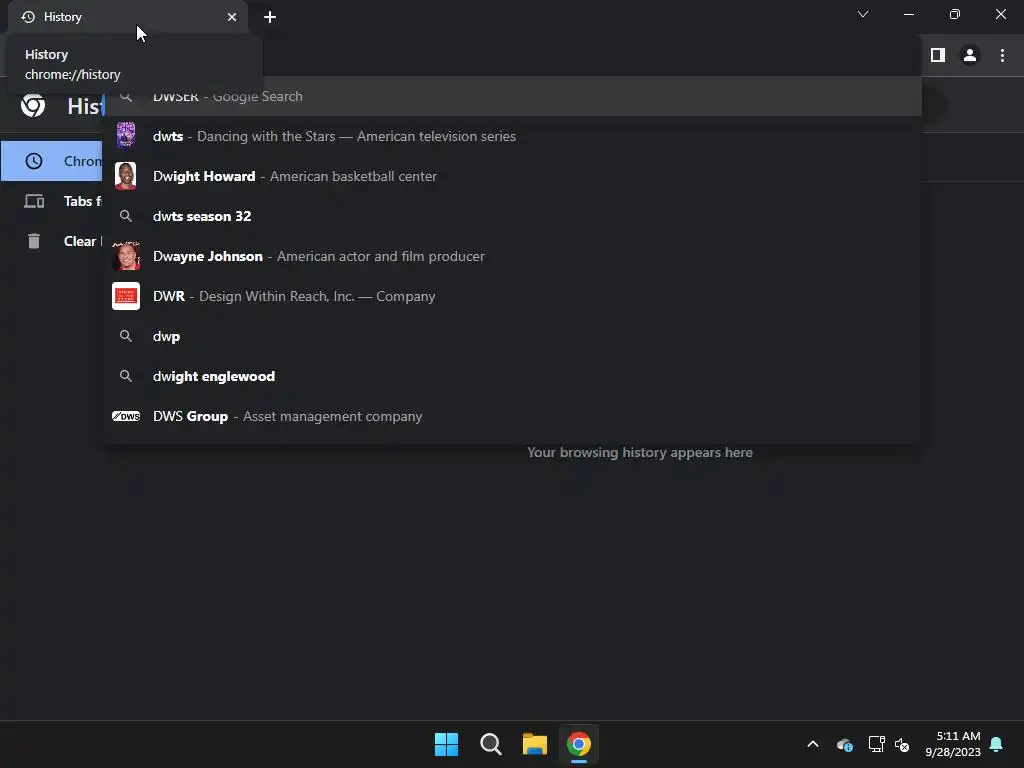The image size is (1024, 768).
Task: Click the DWS Group logo icon
Action: (x=125, y=416)
